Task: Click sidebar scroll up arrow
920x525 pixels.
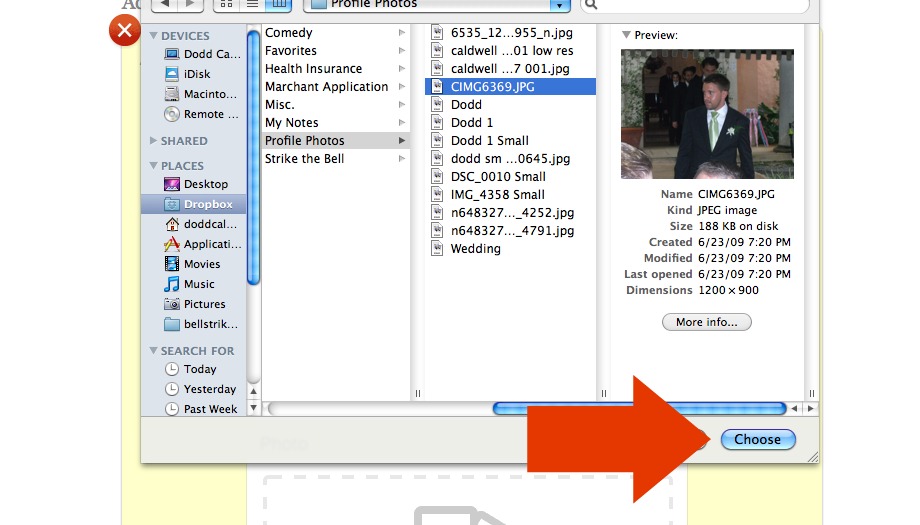Action: (x=253, y=391)
